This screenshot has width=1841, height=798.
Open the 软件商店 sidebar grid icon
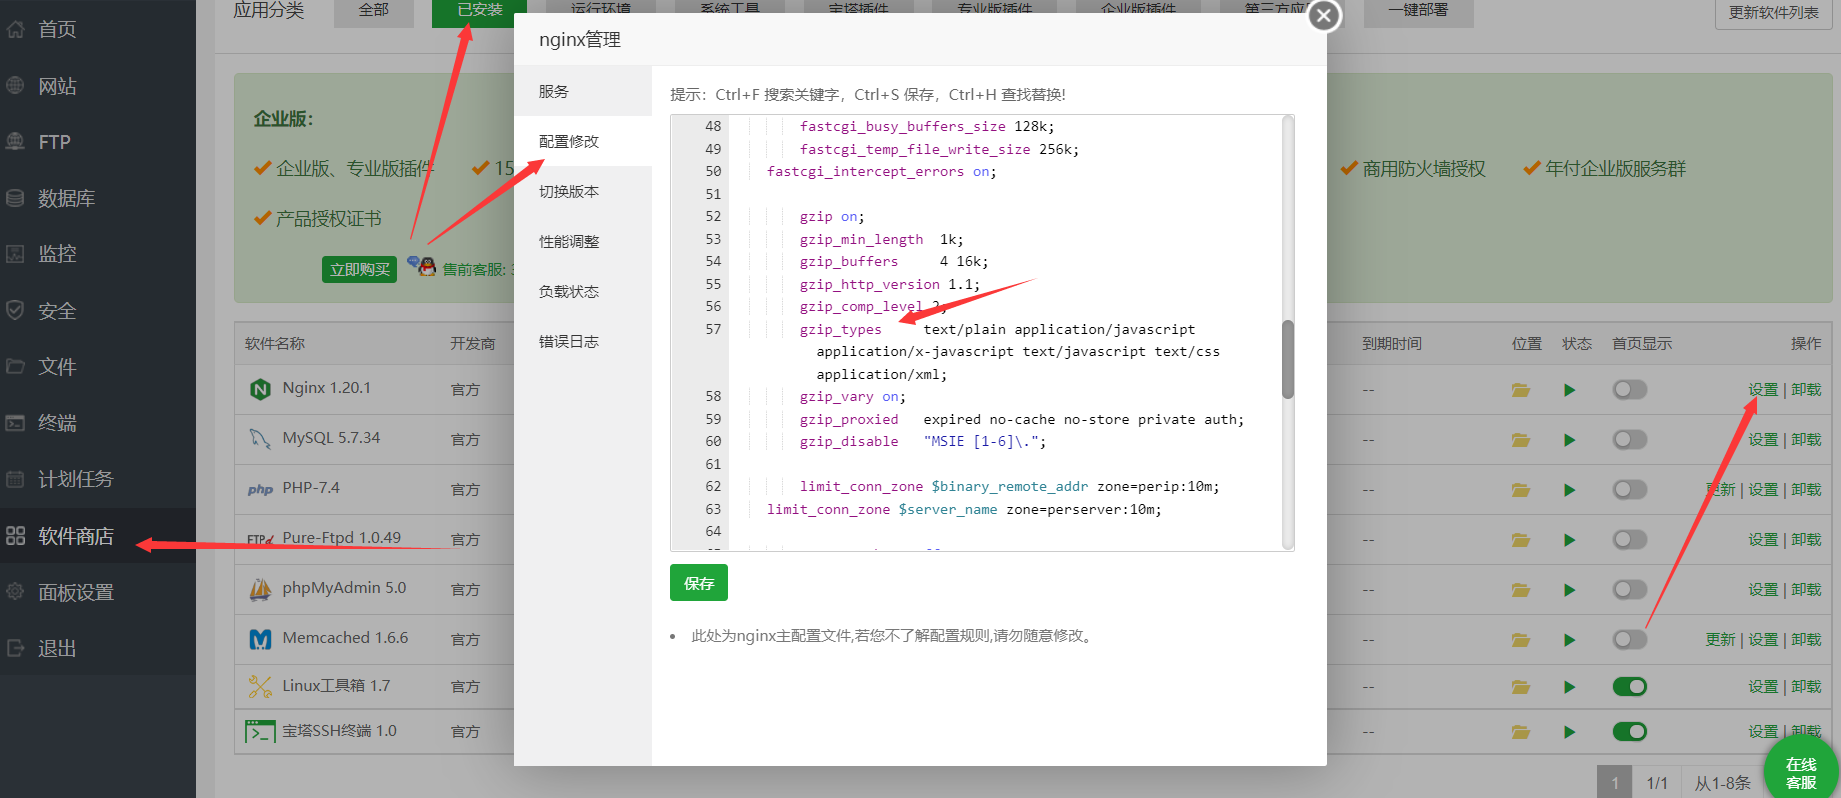(x=15, y=535)
